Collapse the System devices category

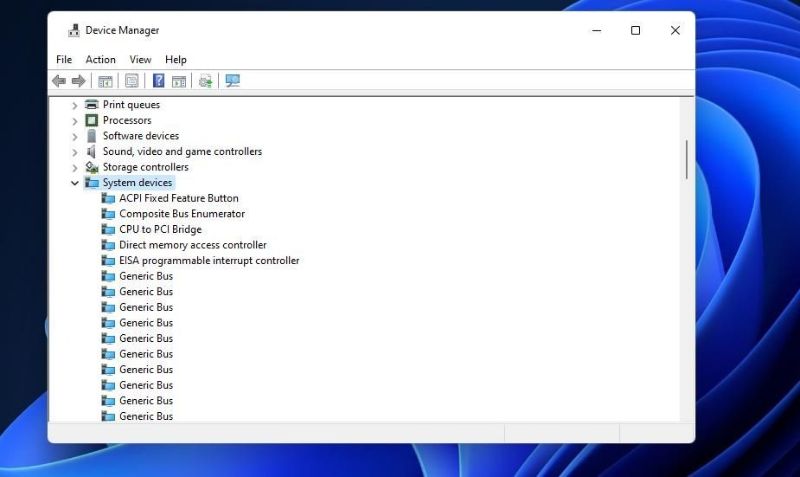tap(75, 183)
